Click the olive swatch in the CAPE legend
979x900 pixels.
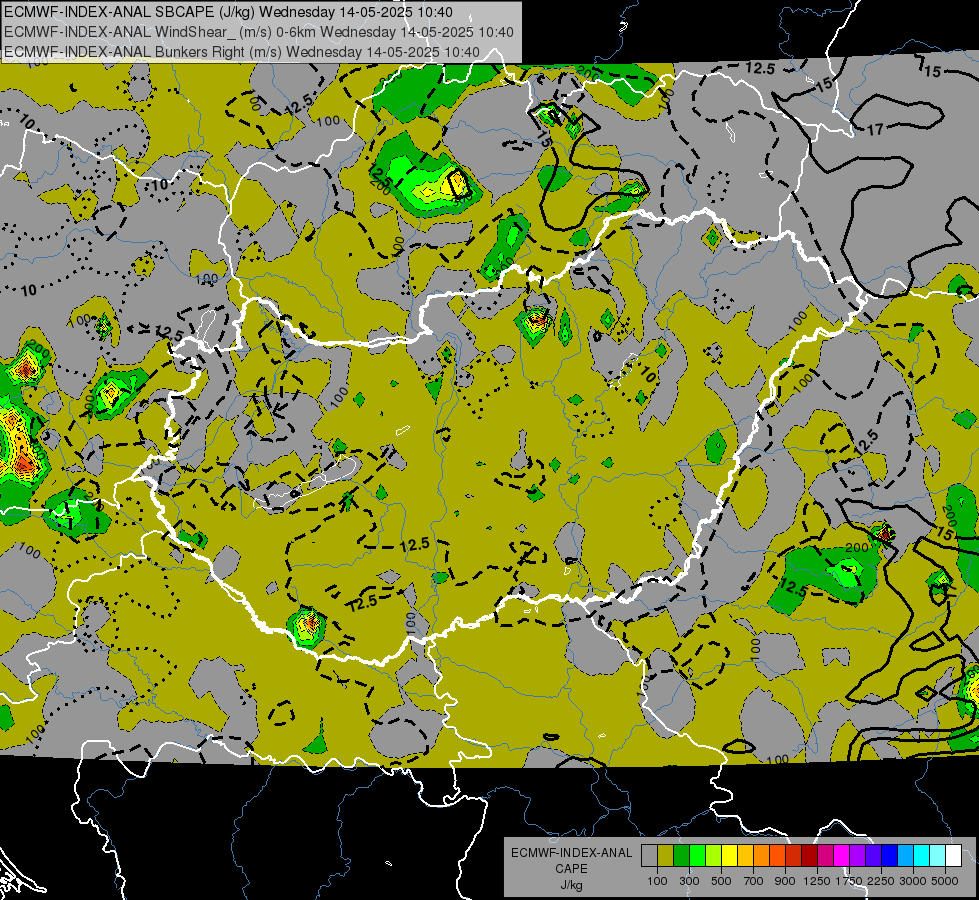(x=665, y=856)
